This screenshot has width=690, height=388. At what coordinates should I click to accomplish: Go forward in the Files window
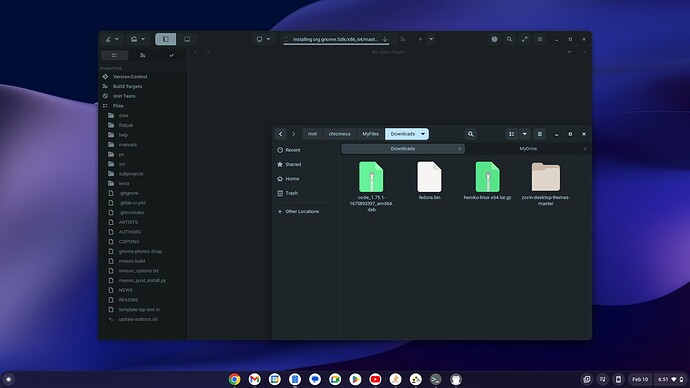[294, 134]
